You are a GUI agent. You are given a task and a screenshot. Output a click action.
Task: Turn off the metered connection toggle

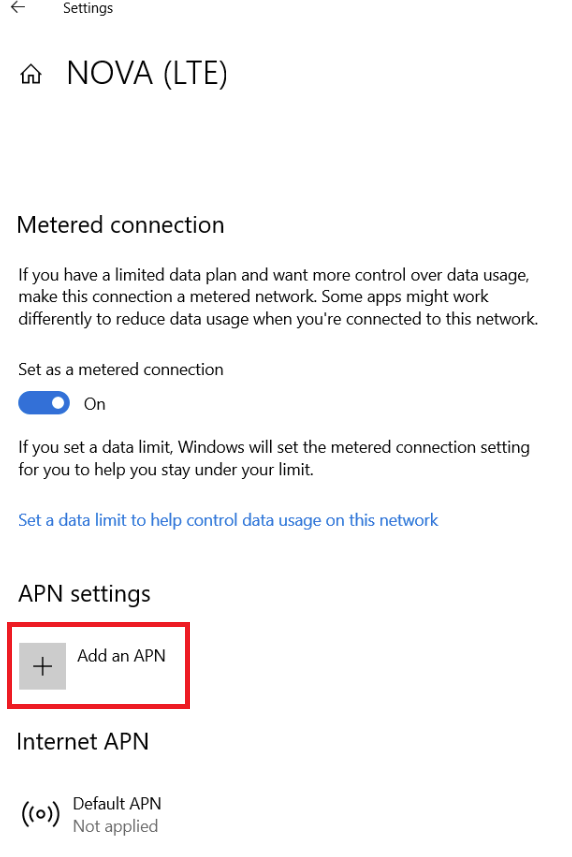pyautogui.click(x=44, y=403)
